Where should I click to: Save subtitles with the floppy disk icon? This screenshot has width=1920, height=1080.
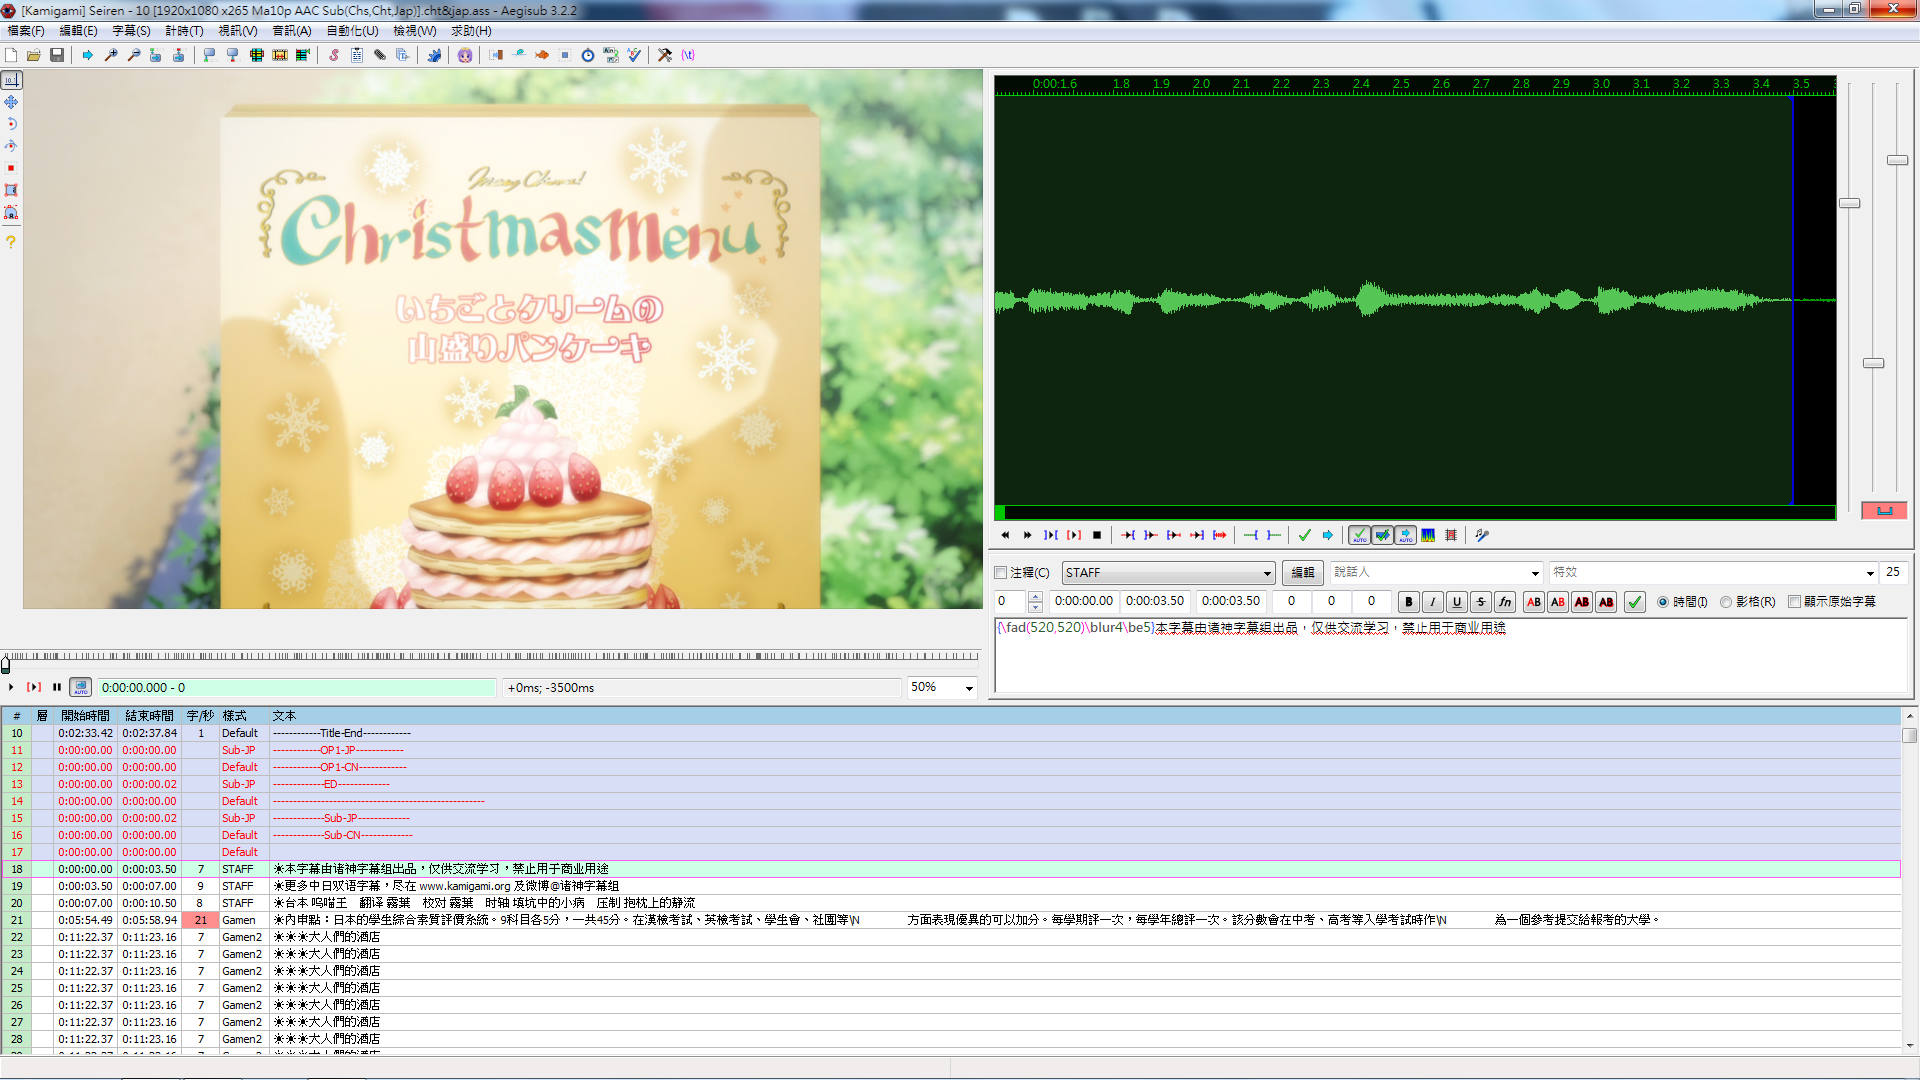57,55
